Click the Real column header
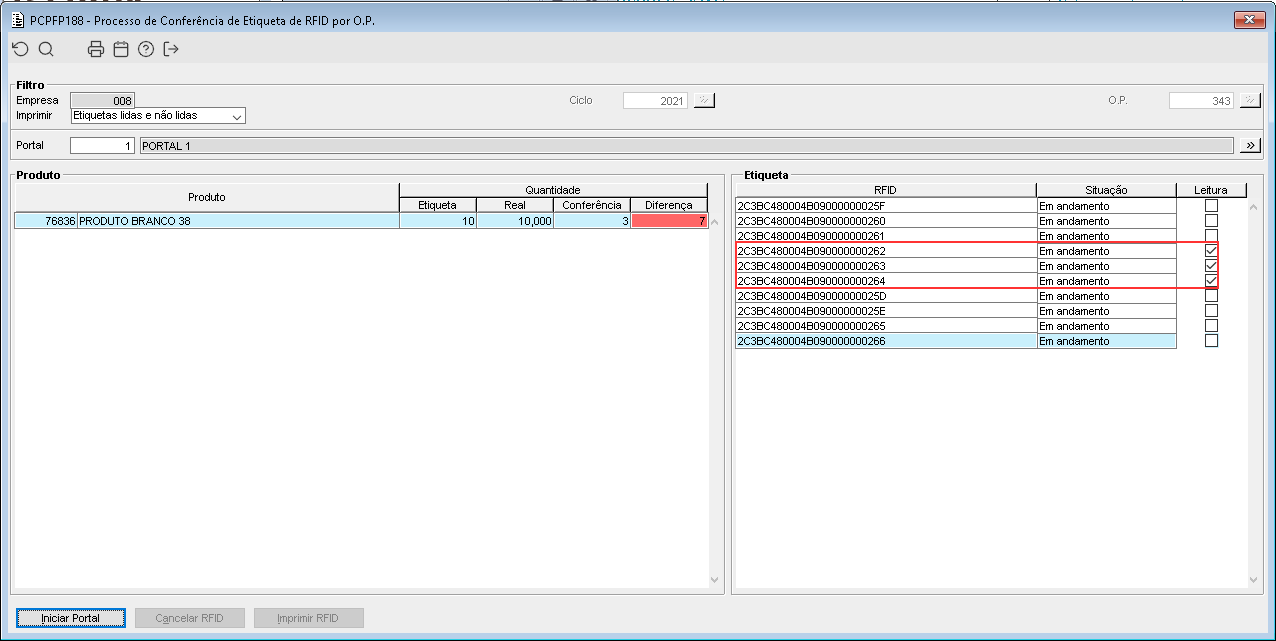 pos(514,205)
